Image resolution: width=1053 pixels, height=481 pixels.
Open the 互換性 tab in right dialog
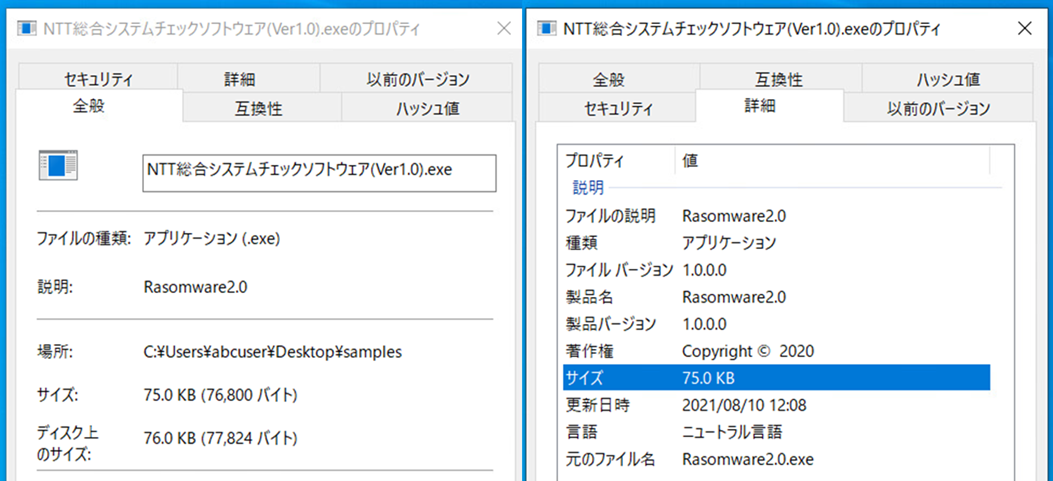(x=778, y=79)
